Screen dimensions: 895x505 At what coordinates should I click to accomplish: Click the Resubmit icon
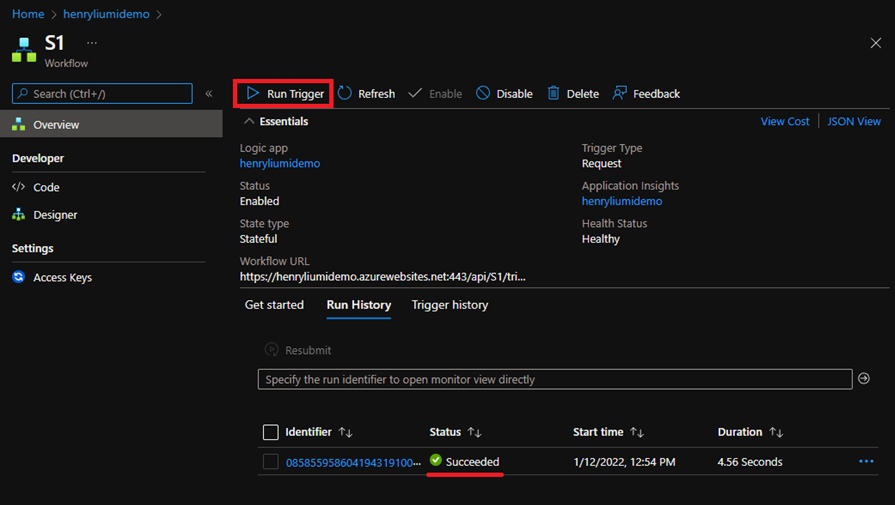pos(272,349)
